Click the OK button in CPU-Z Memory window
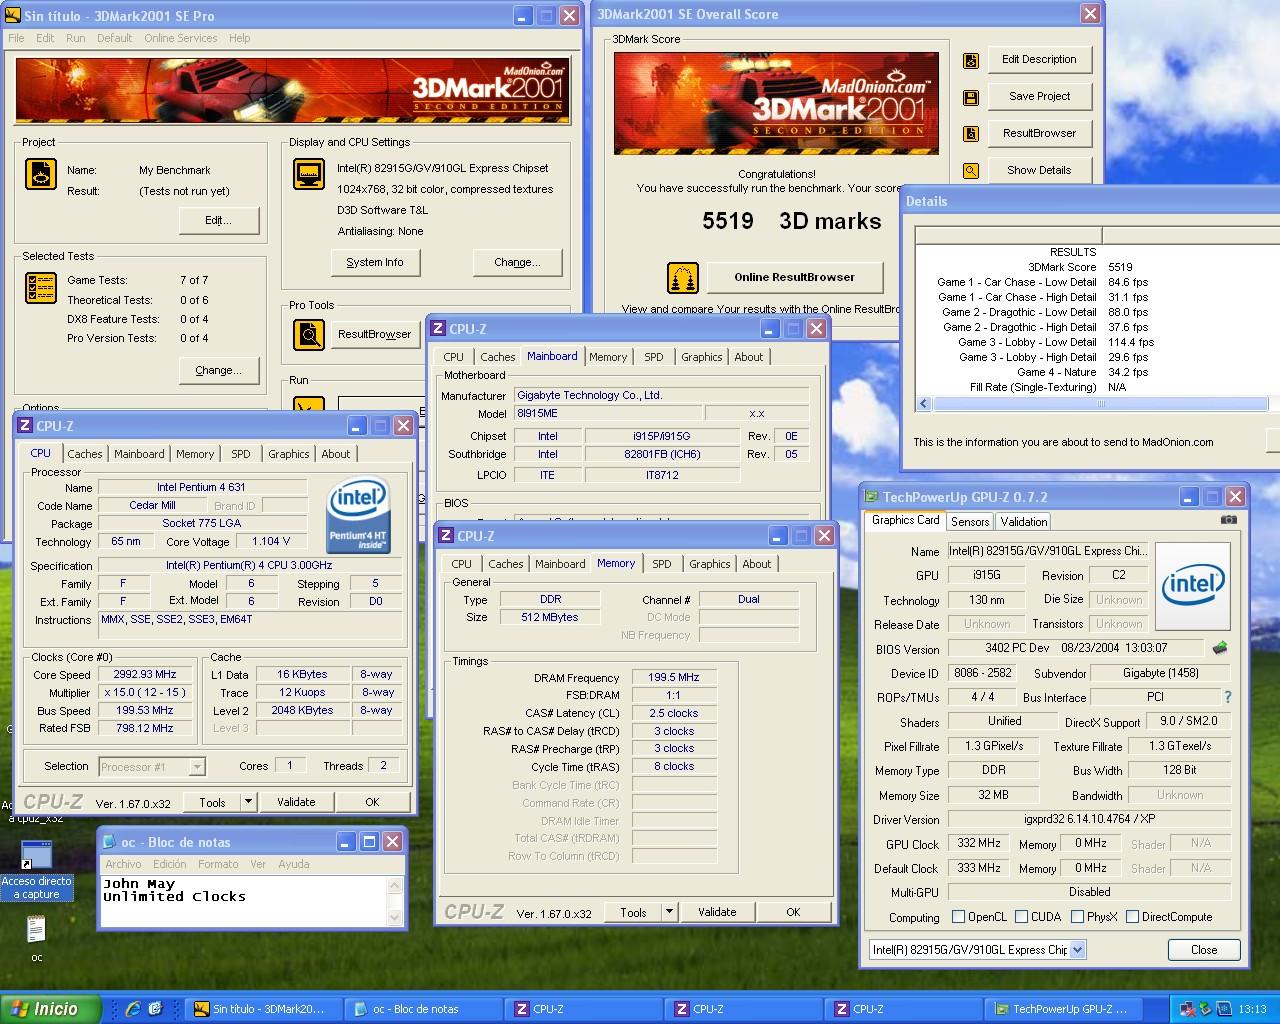 (x=793, y=912)
